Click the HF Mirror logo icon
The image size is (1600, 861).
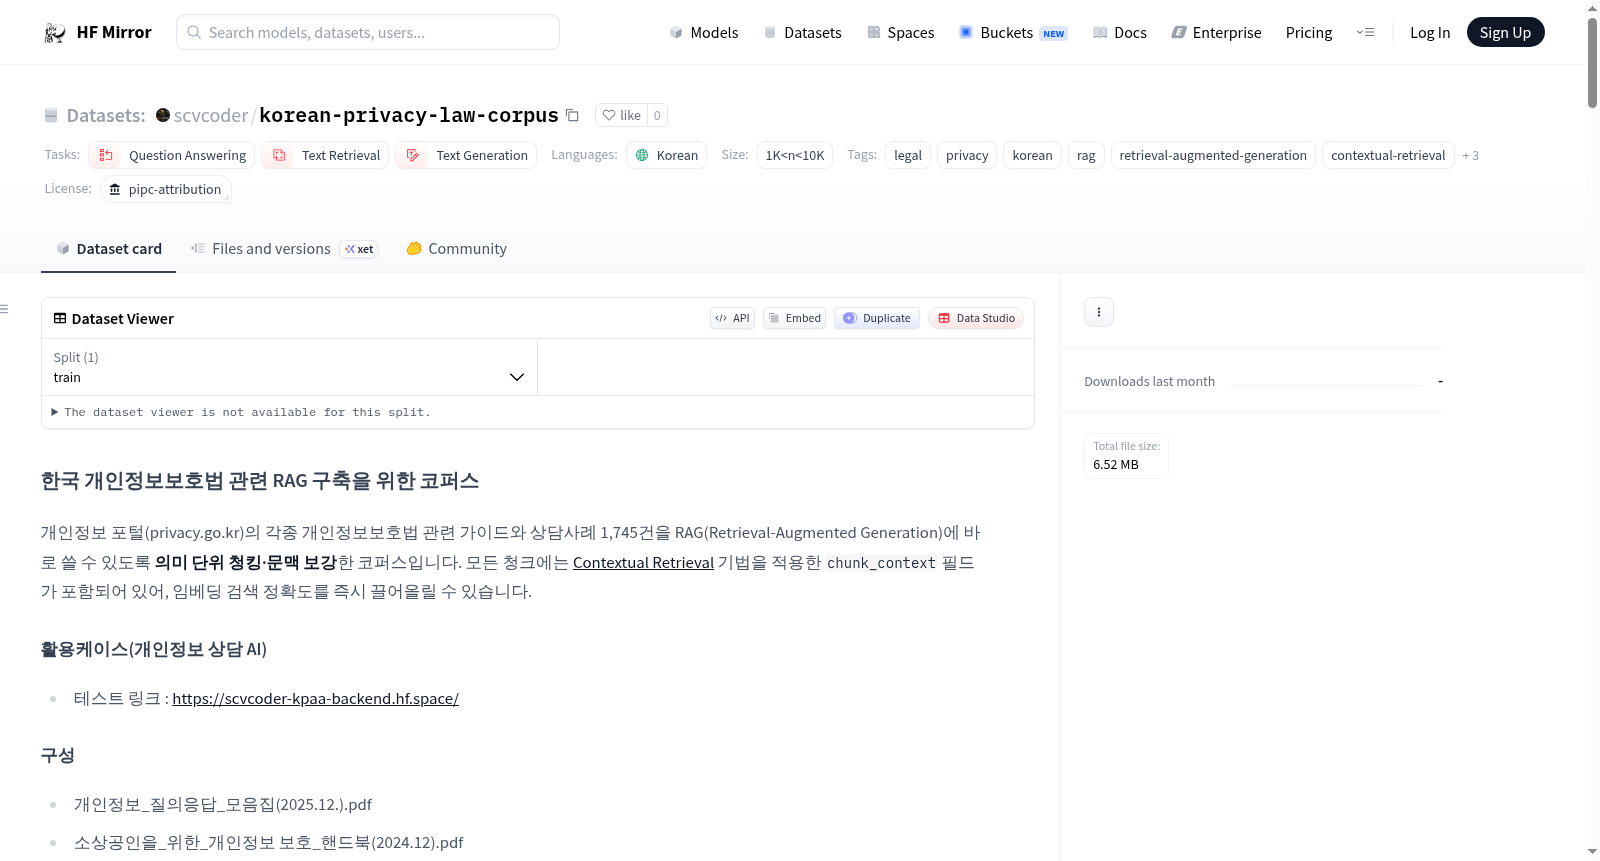[55, 32]
